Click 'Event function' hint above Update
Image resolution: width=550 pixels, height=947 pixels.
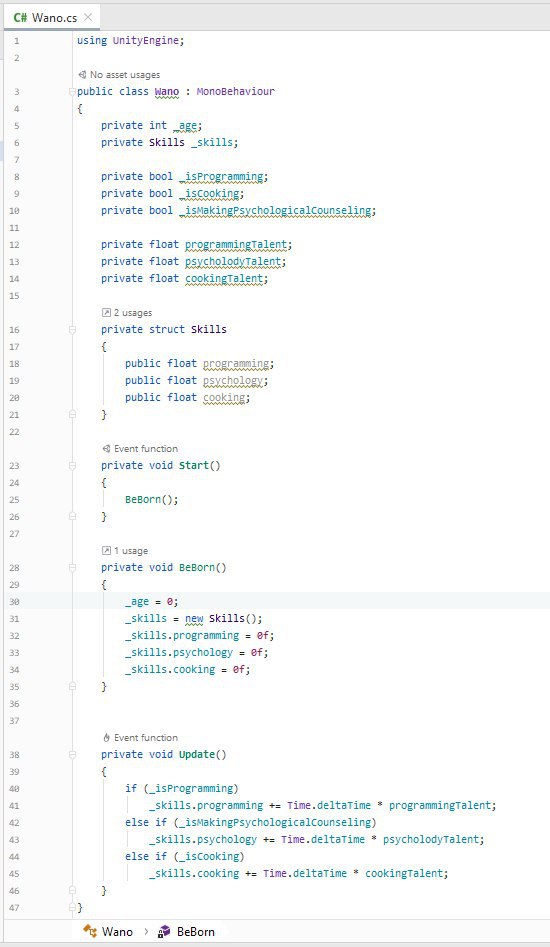(145, 737)
